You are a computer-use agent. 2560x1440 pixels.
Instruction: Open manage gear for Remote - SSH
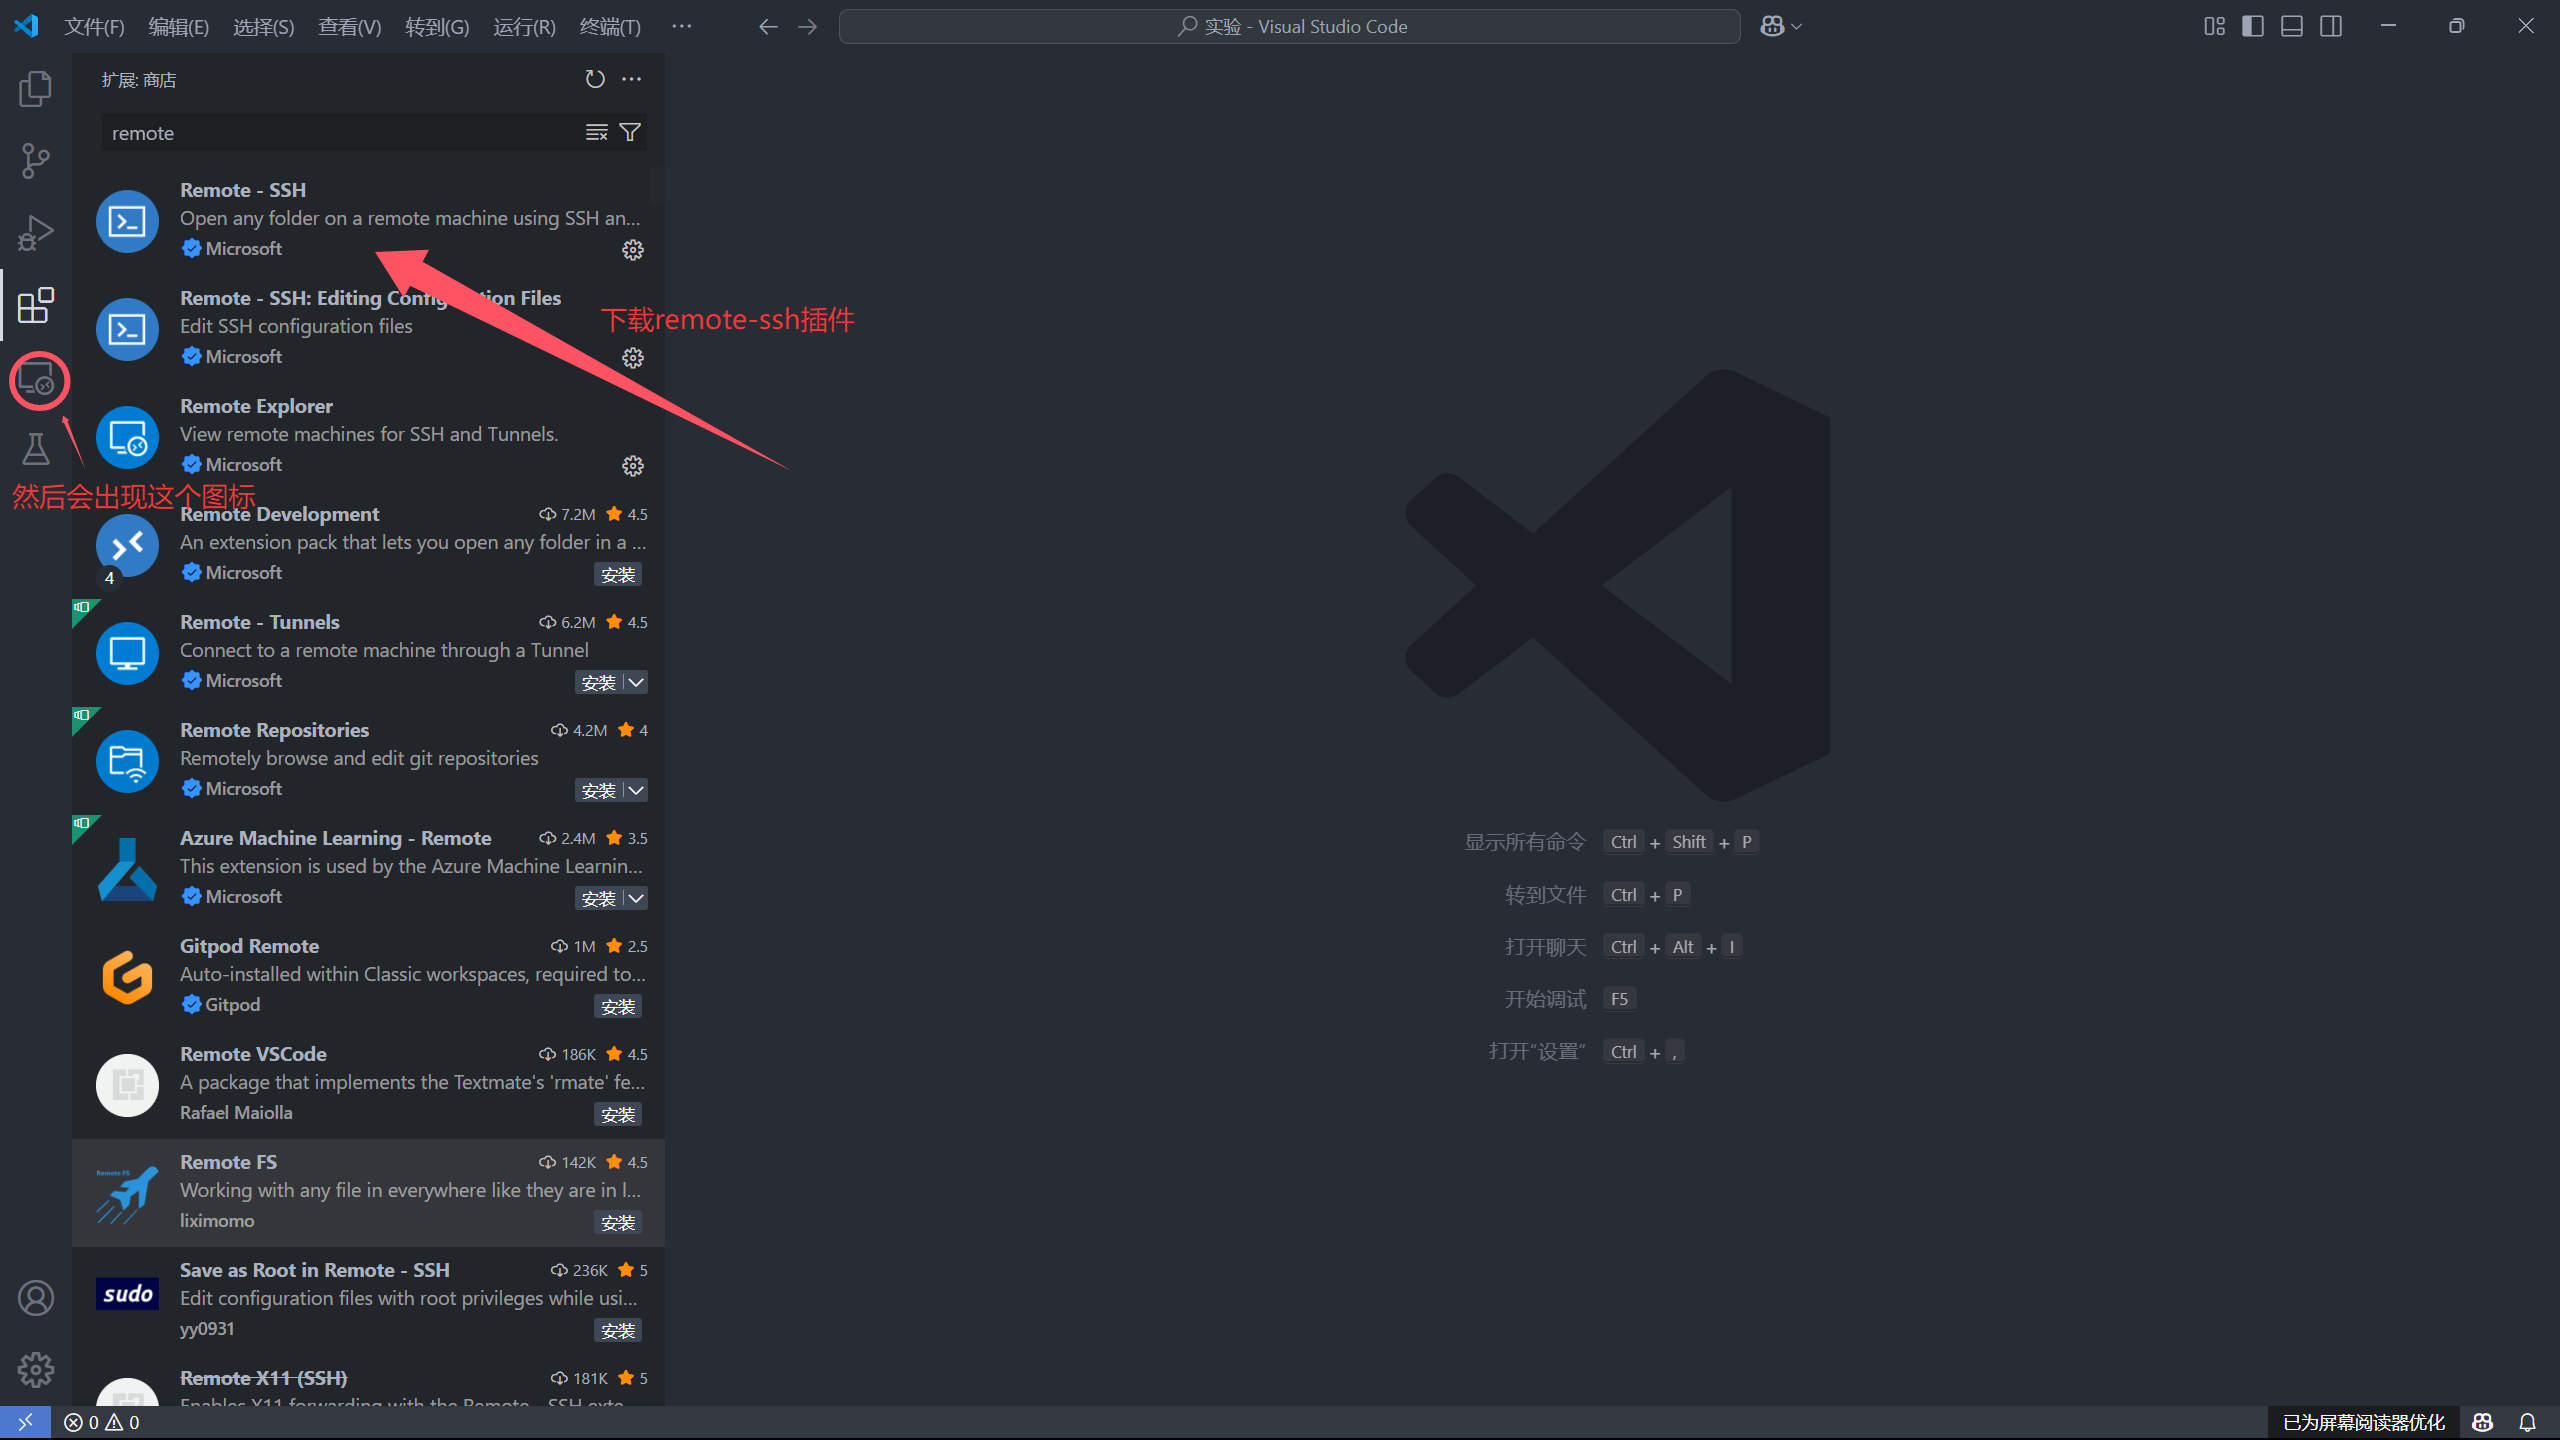pyautogui.click(x=633, y=250)
